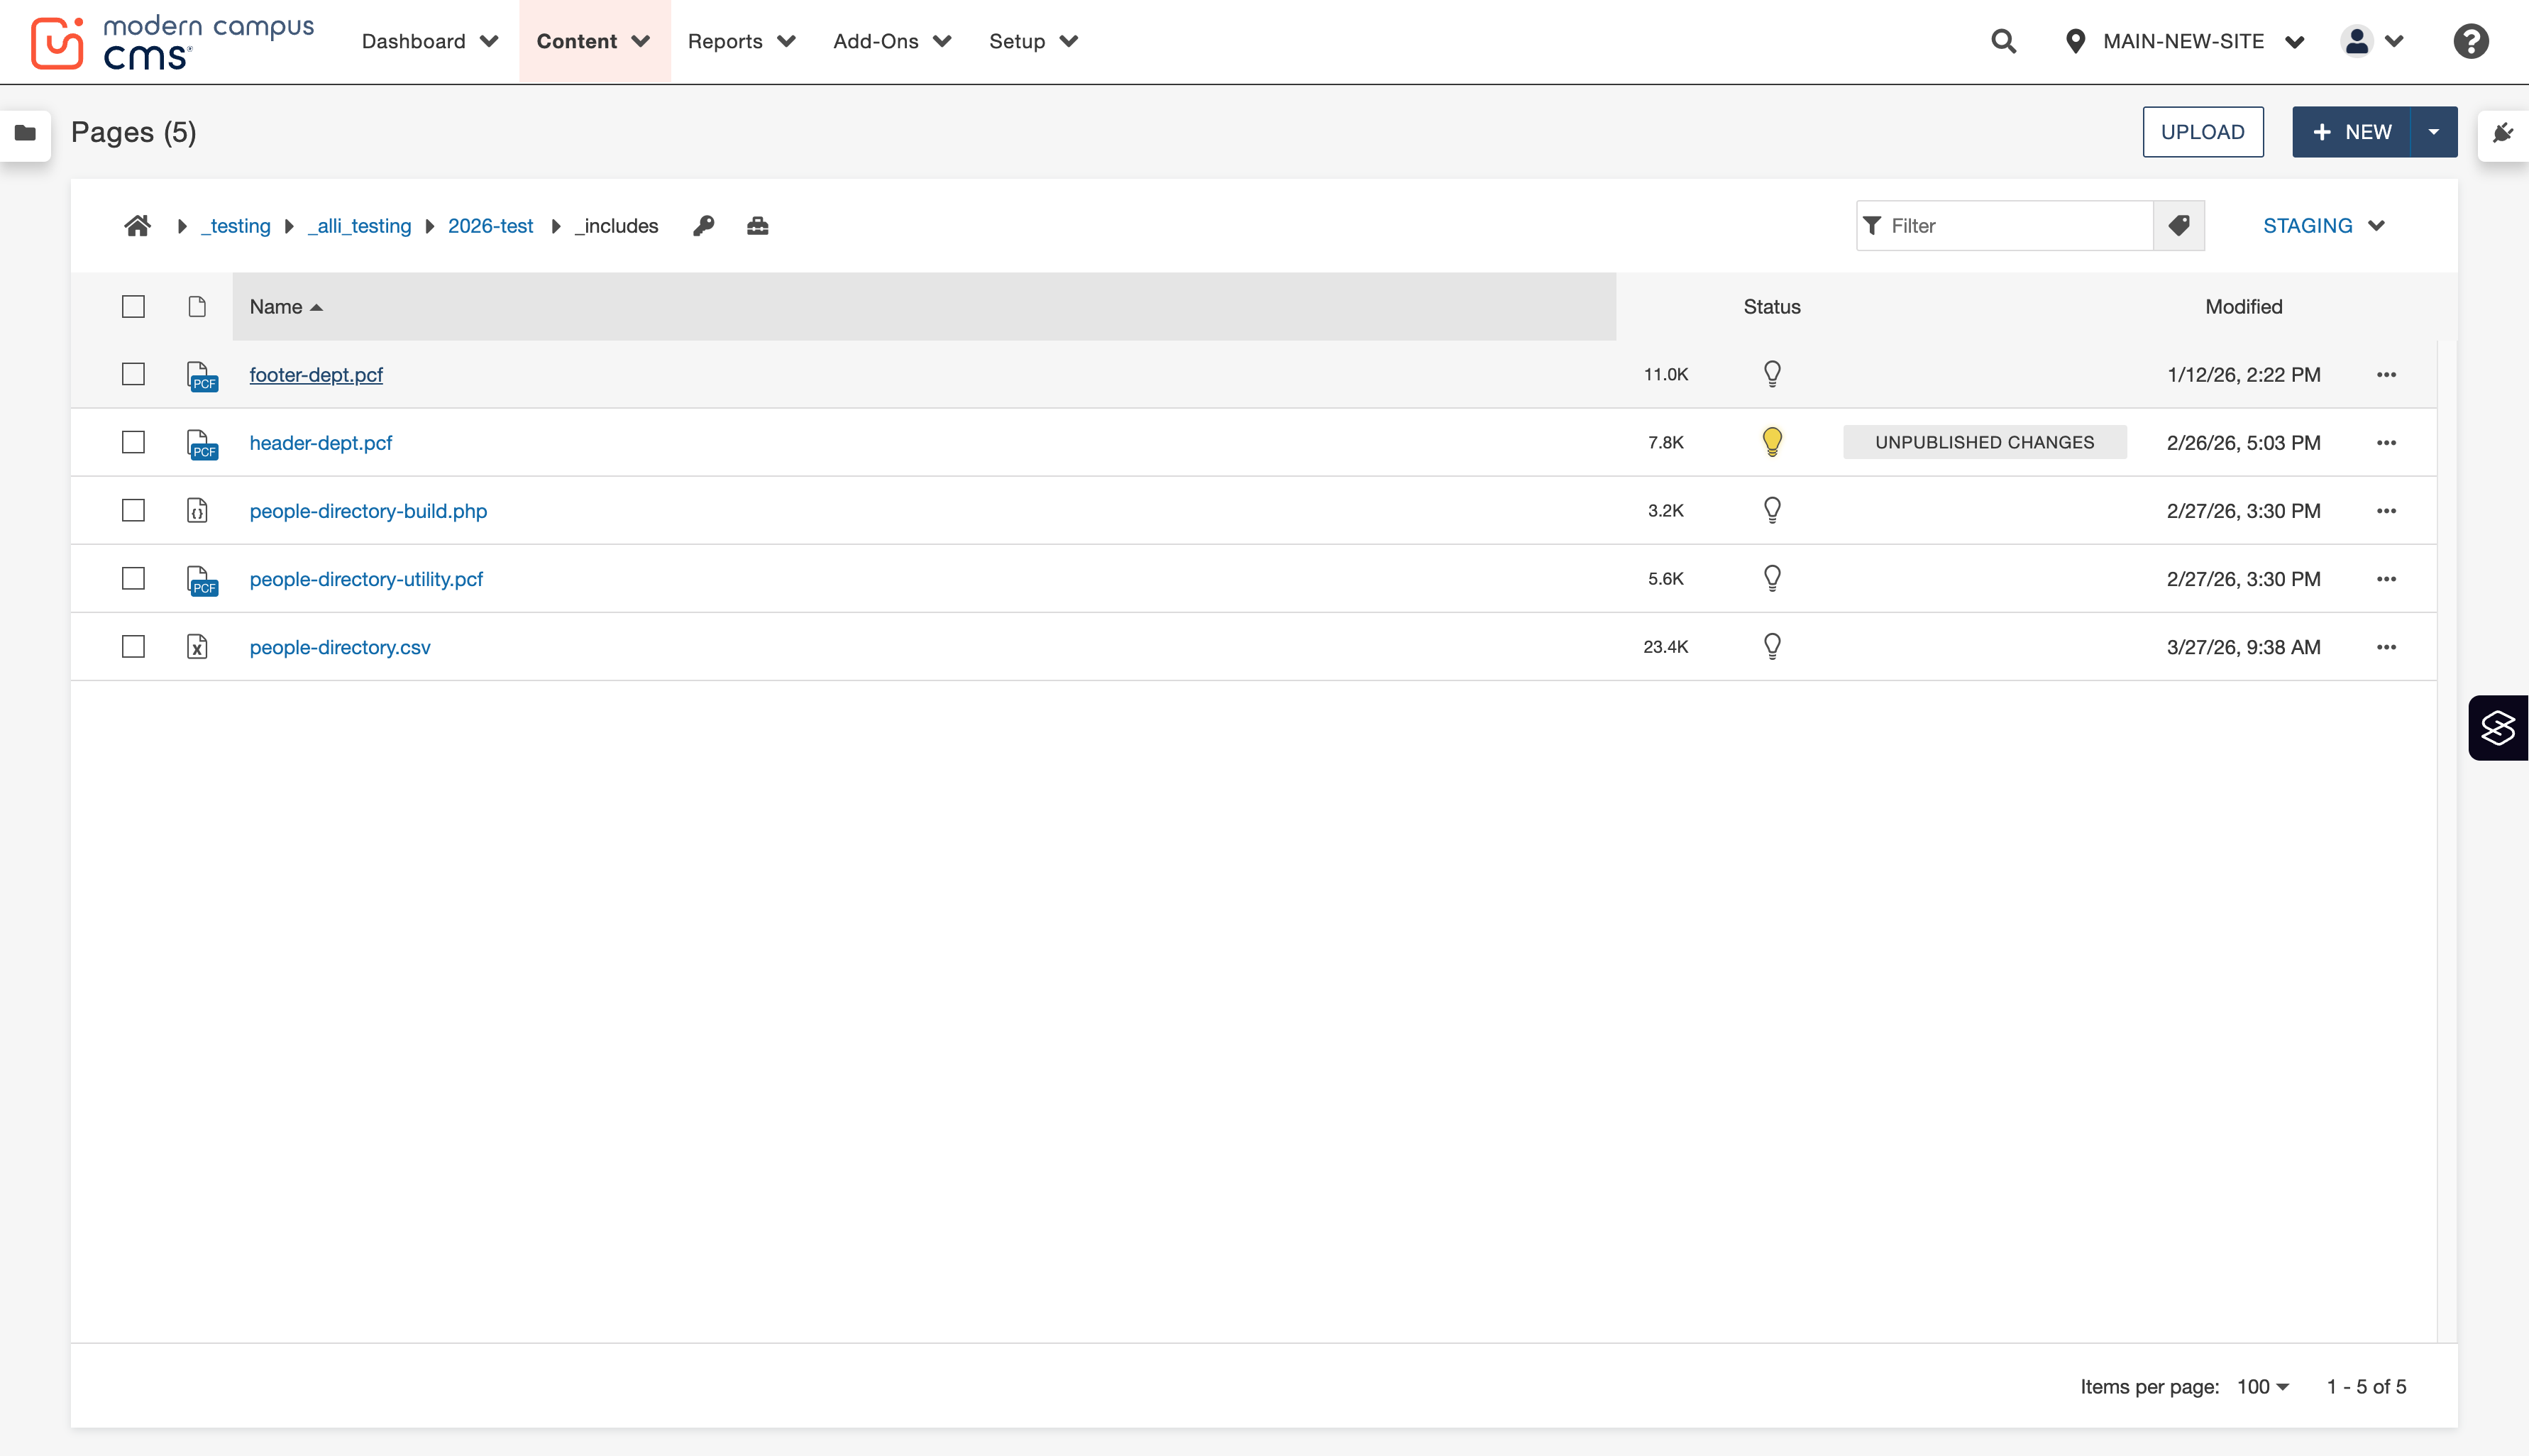Open the STAGING server dropdown
The height and width of the screenshot is (1456, 2529).
(2324, 226)
